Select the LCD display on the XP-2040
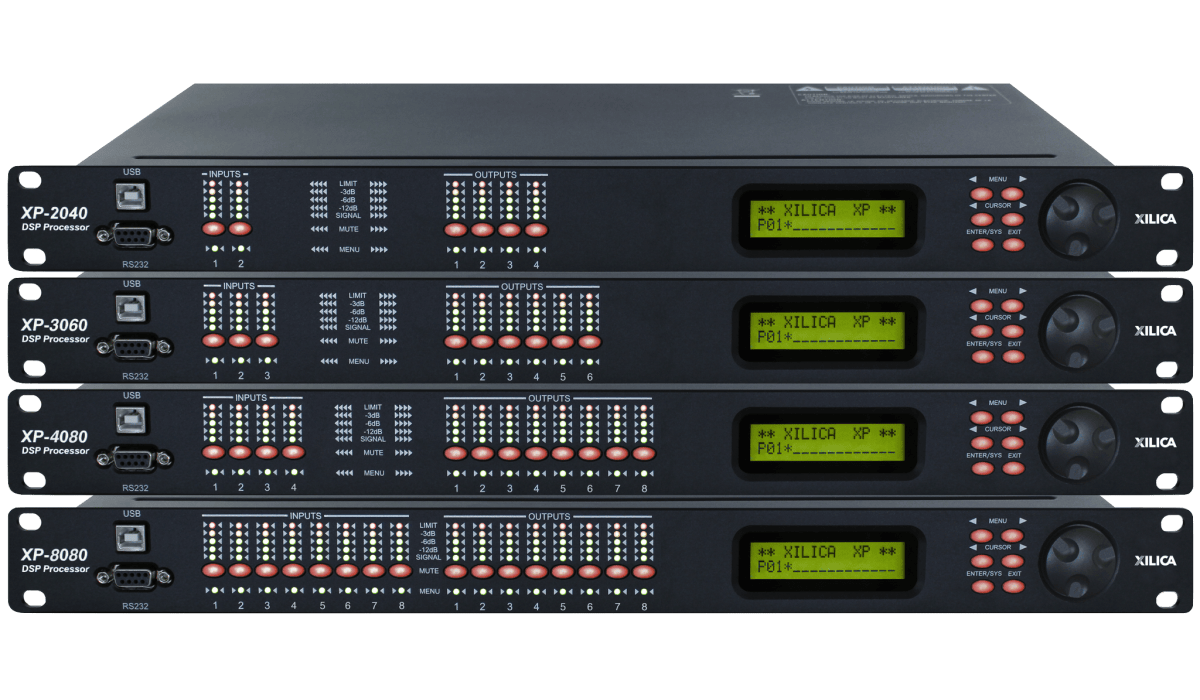The image size is (1200, 700). pos(826,221)
